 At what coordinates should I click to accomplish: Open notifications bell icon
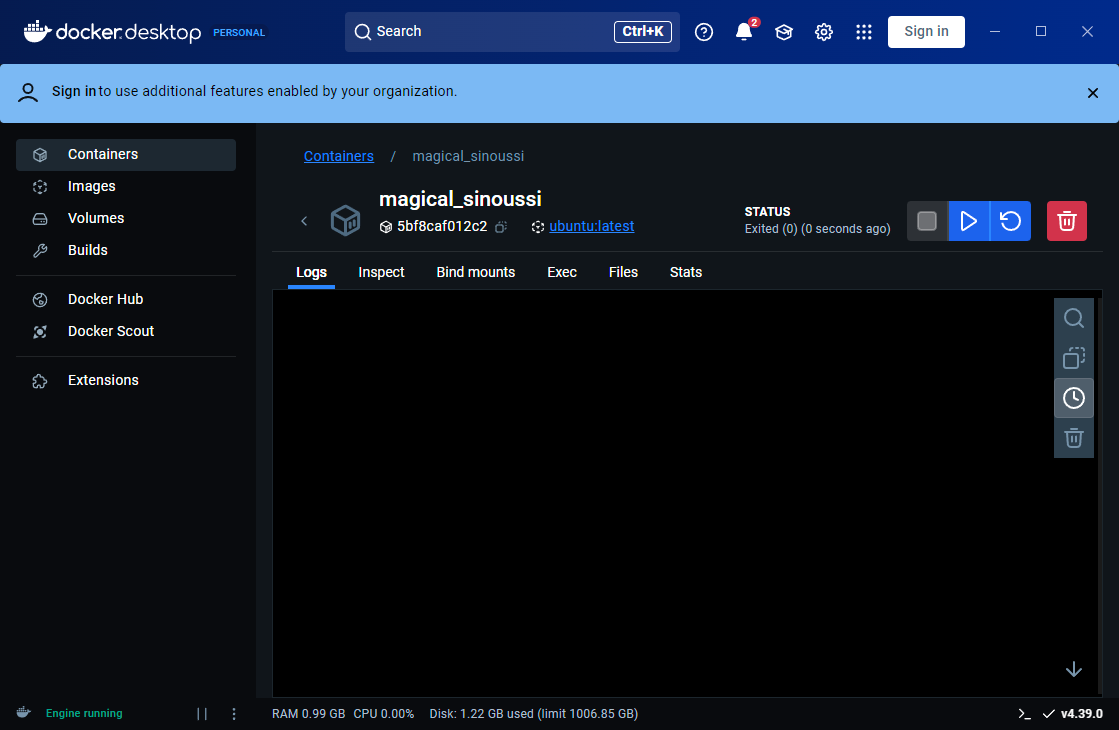744,32
